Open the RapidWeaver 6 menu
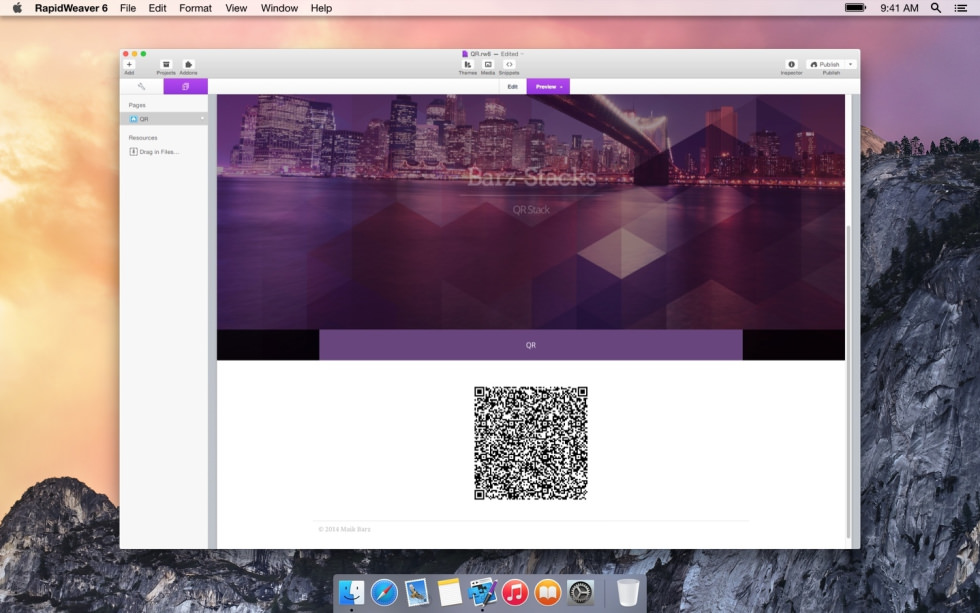The height and width of the screenshot is (613, 980). click(x=71, y=8)
